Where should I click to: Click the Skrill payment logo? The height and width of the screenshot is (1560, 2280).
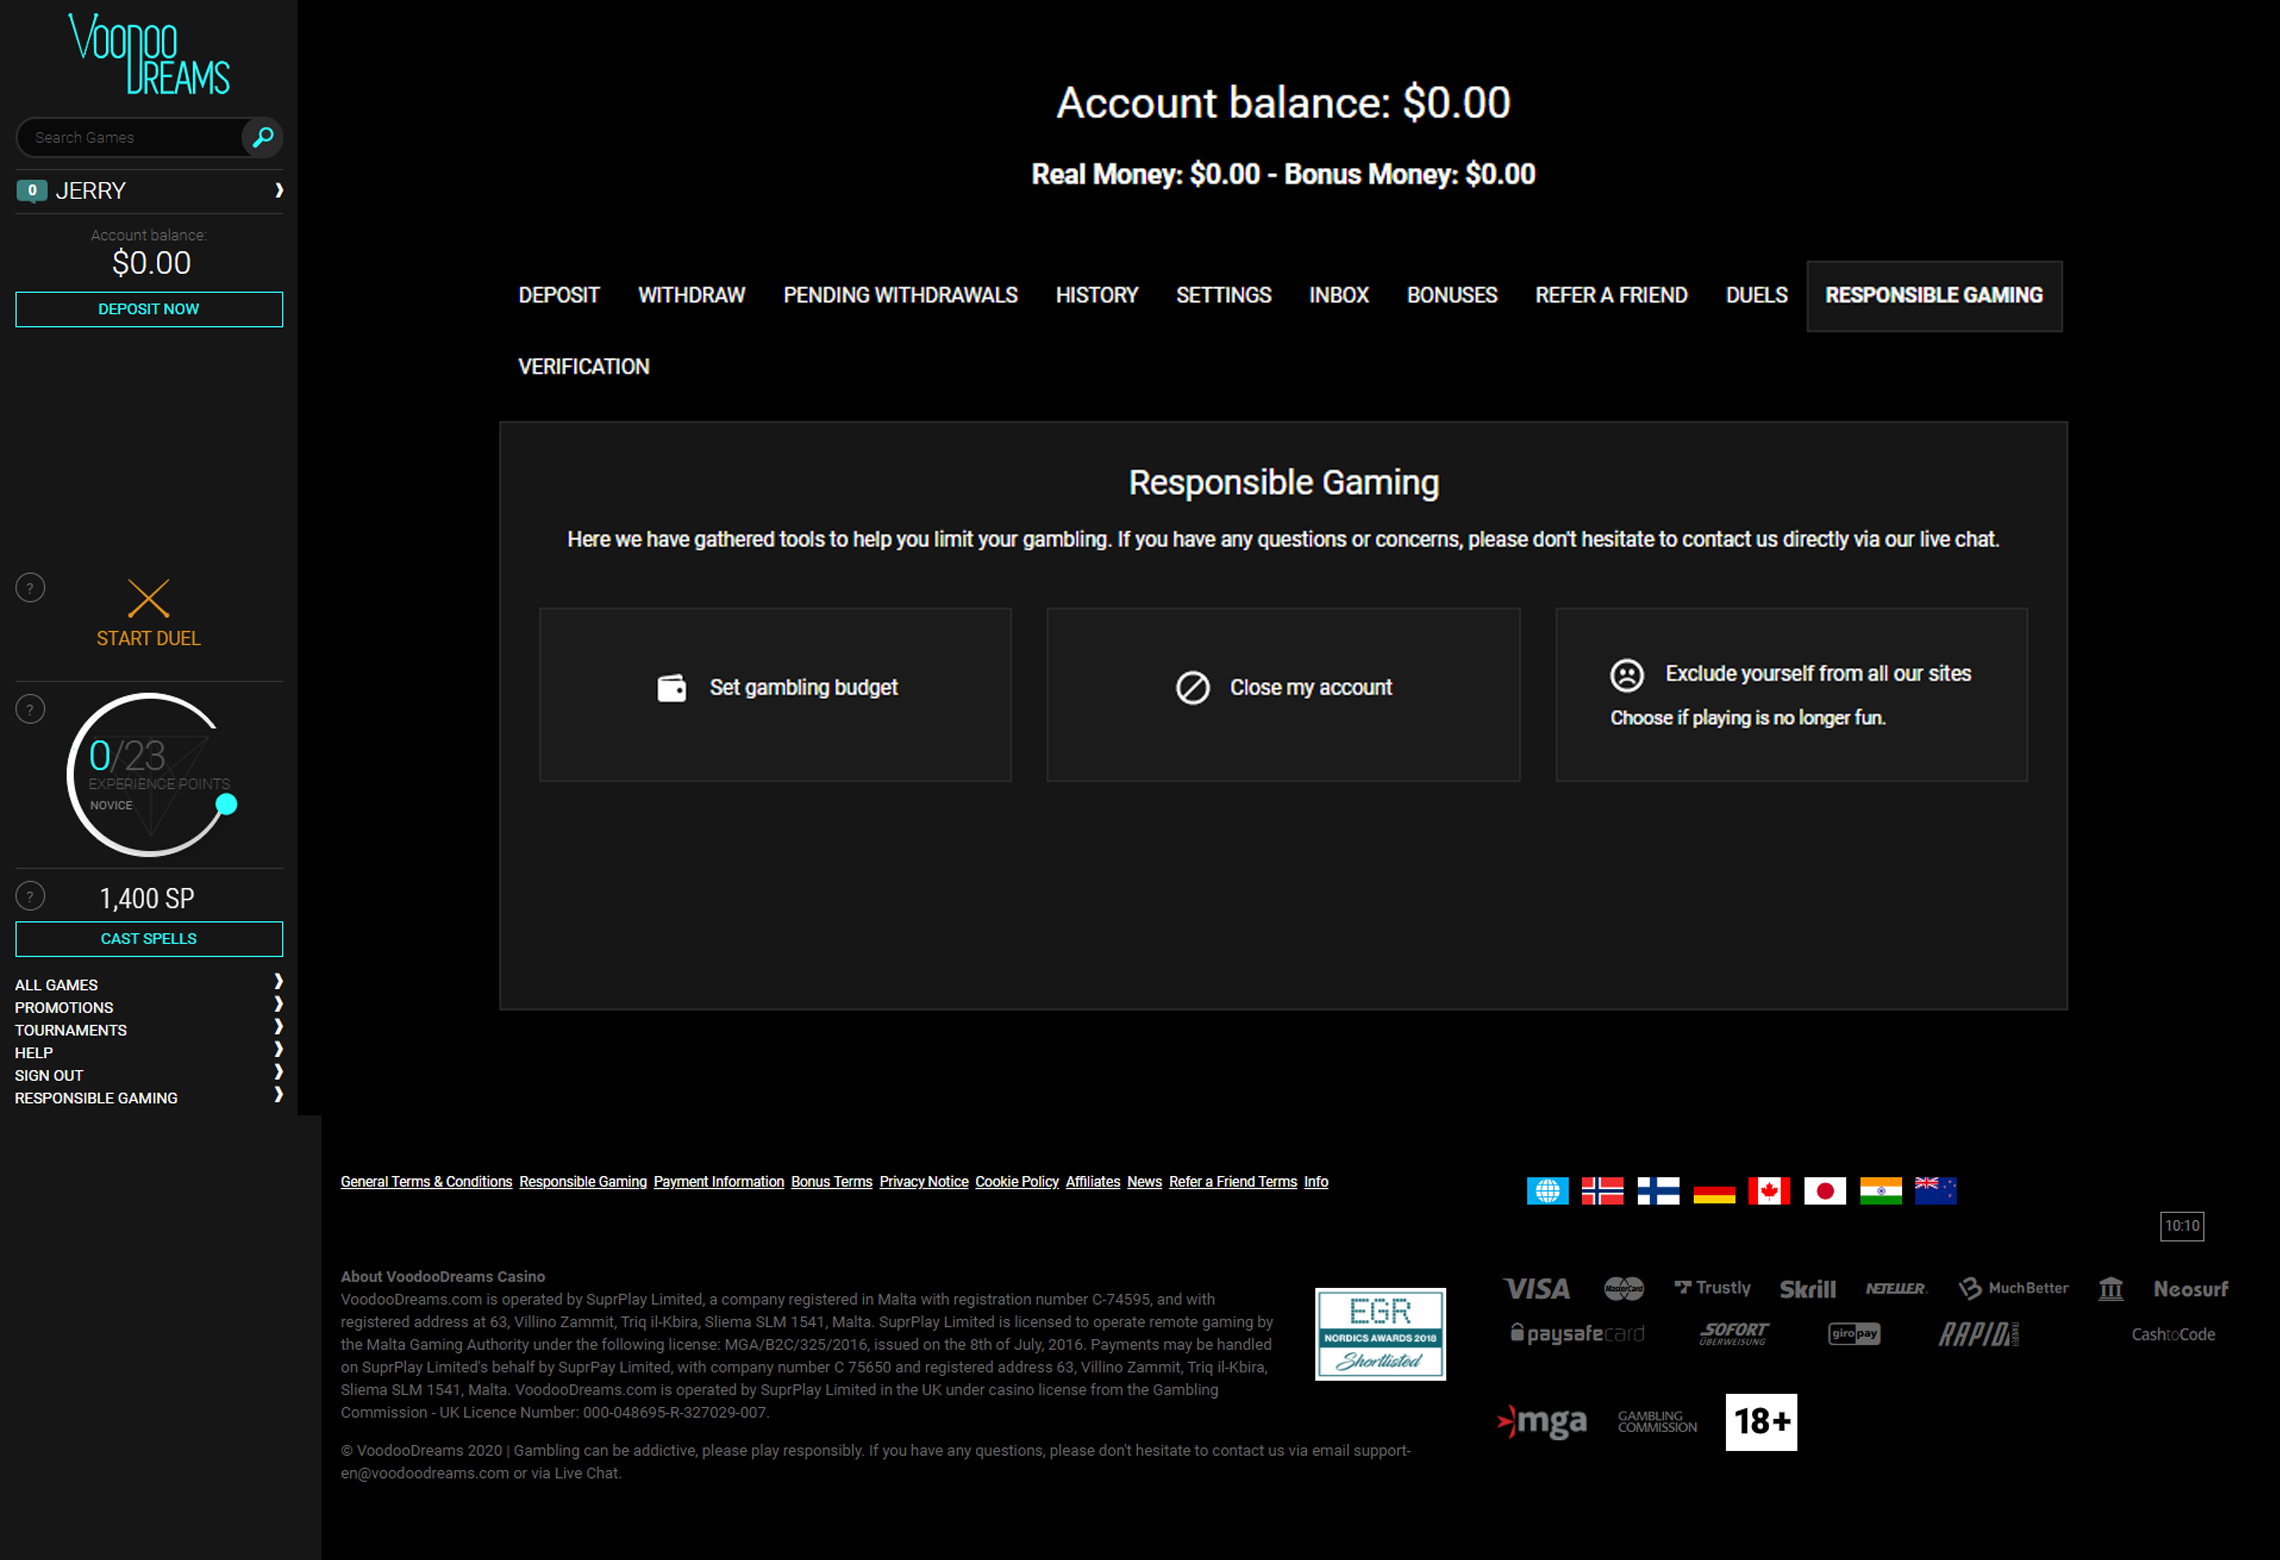1808,1289
